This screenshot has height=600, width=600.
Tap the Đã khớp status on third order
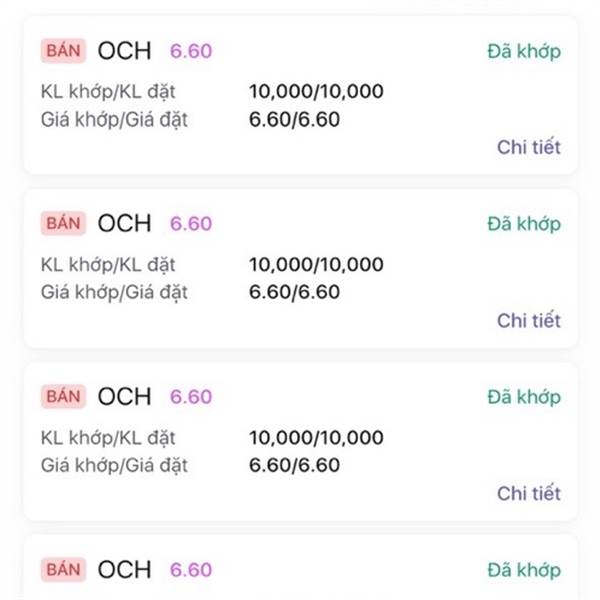(x=524, y=397)
